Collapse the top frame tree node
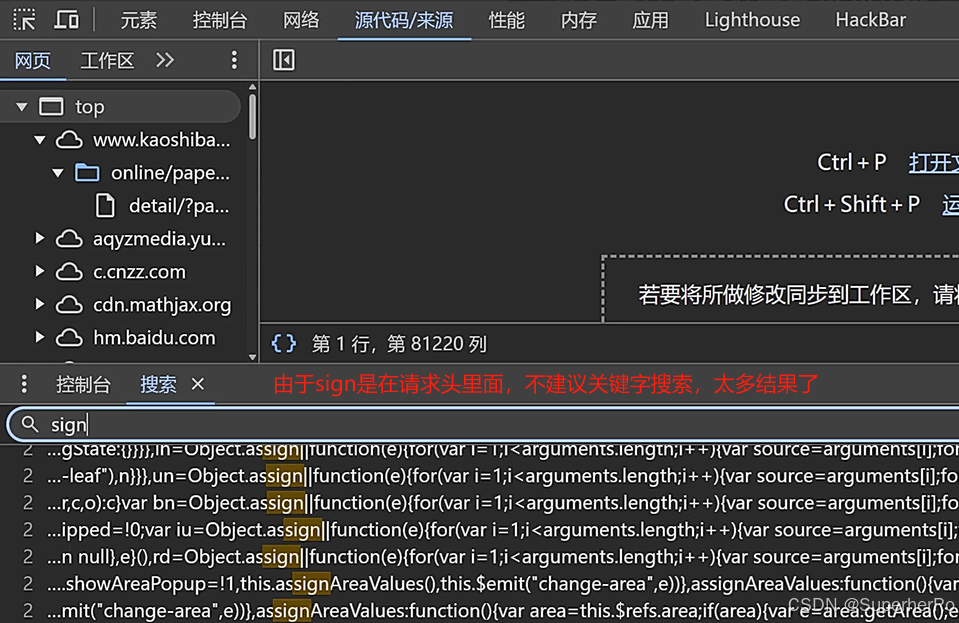The width and height of the screenshot is (959, 623). [22, 107]
